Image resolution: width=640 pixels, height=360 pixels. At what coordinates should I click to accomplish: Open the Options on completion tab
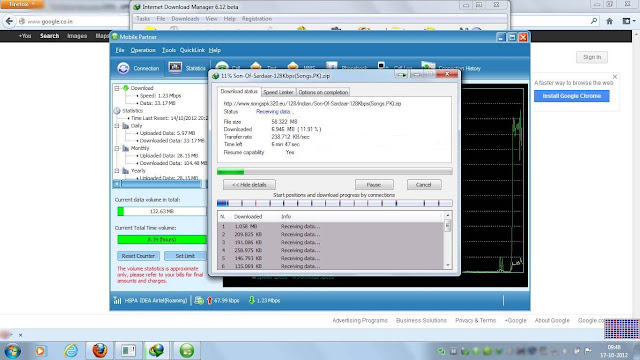point(323,92)
